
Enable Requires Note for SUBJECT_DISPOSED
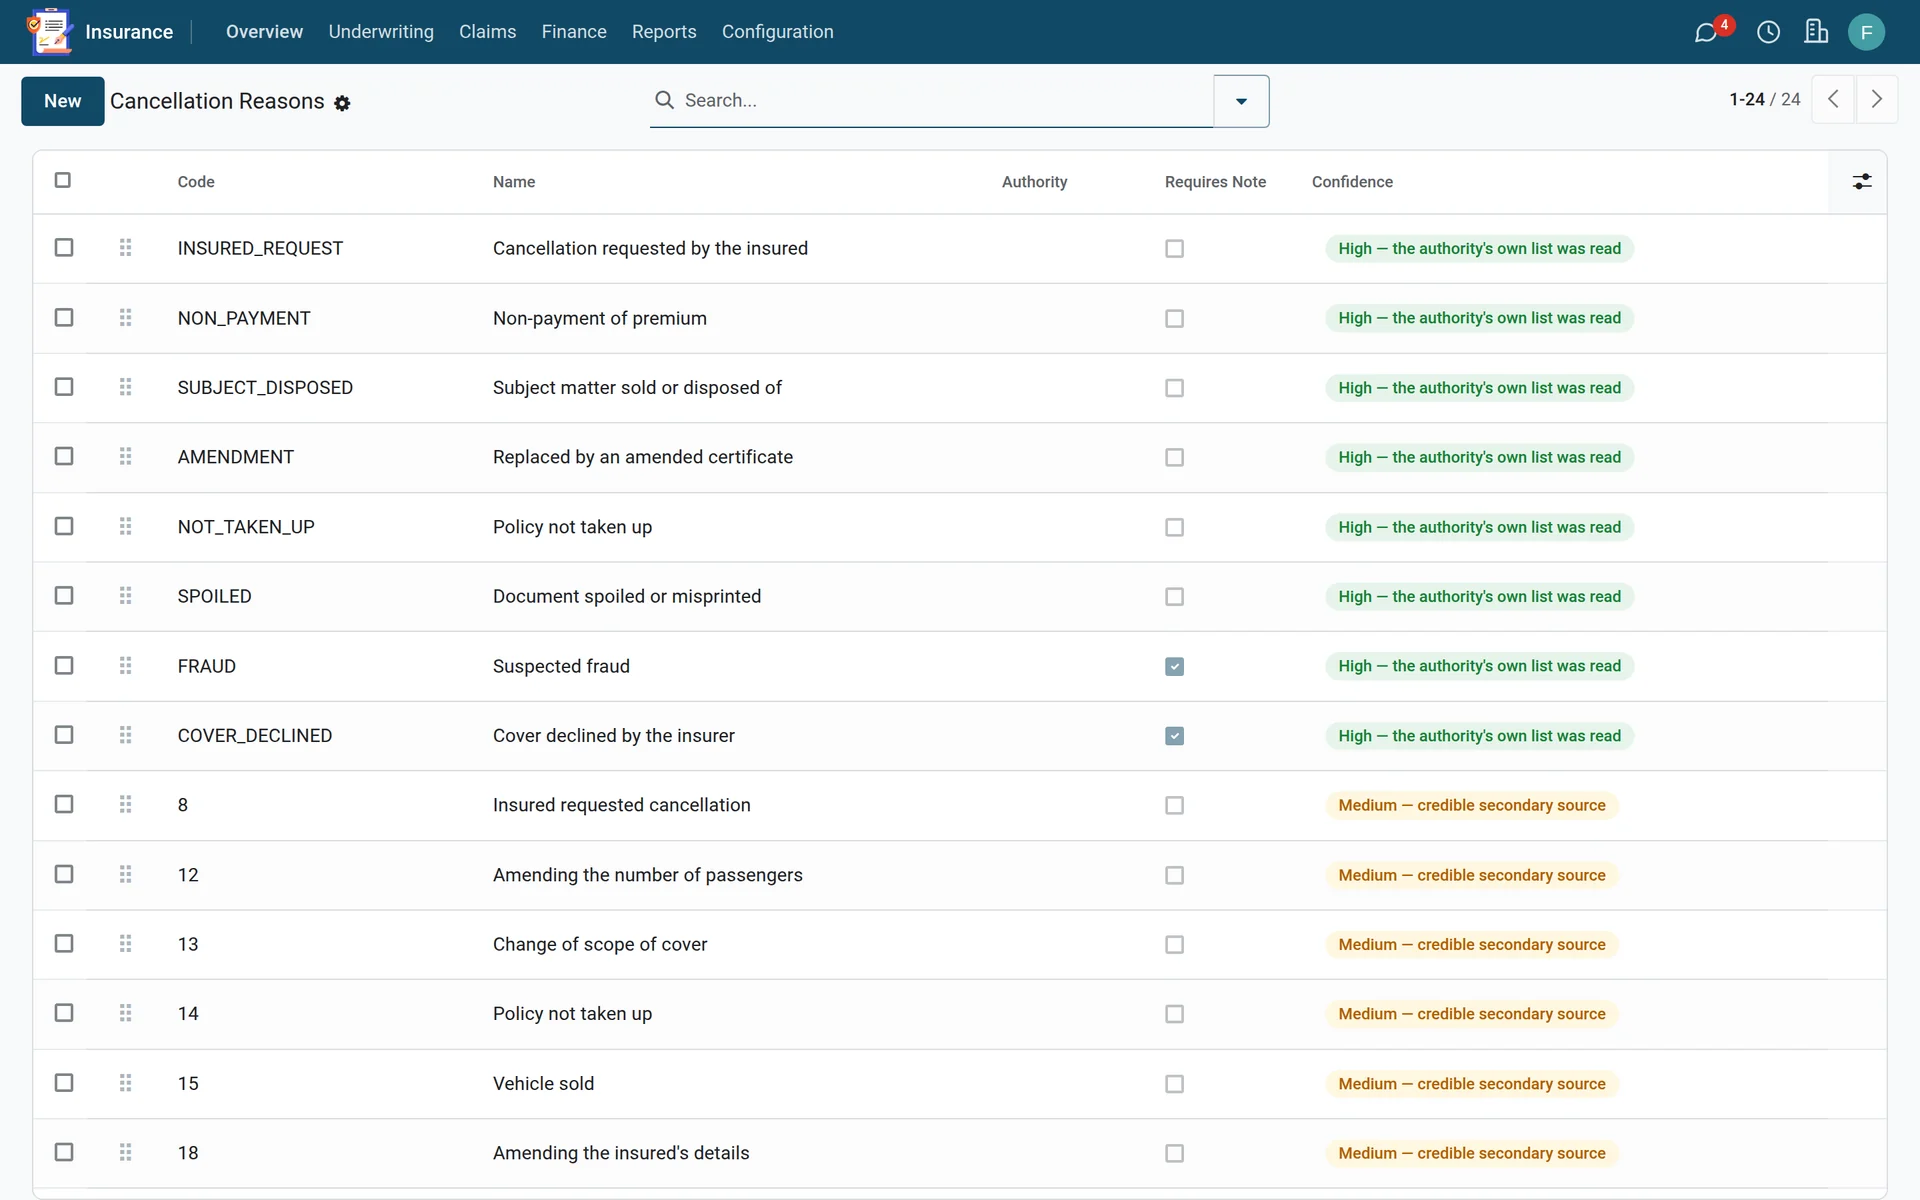tap(1175, 388)
